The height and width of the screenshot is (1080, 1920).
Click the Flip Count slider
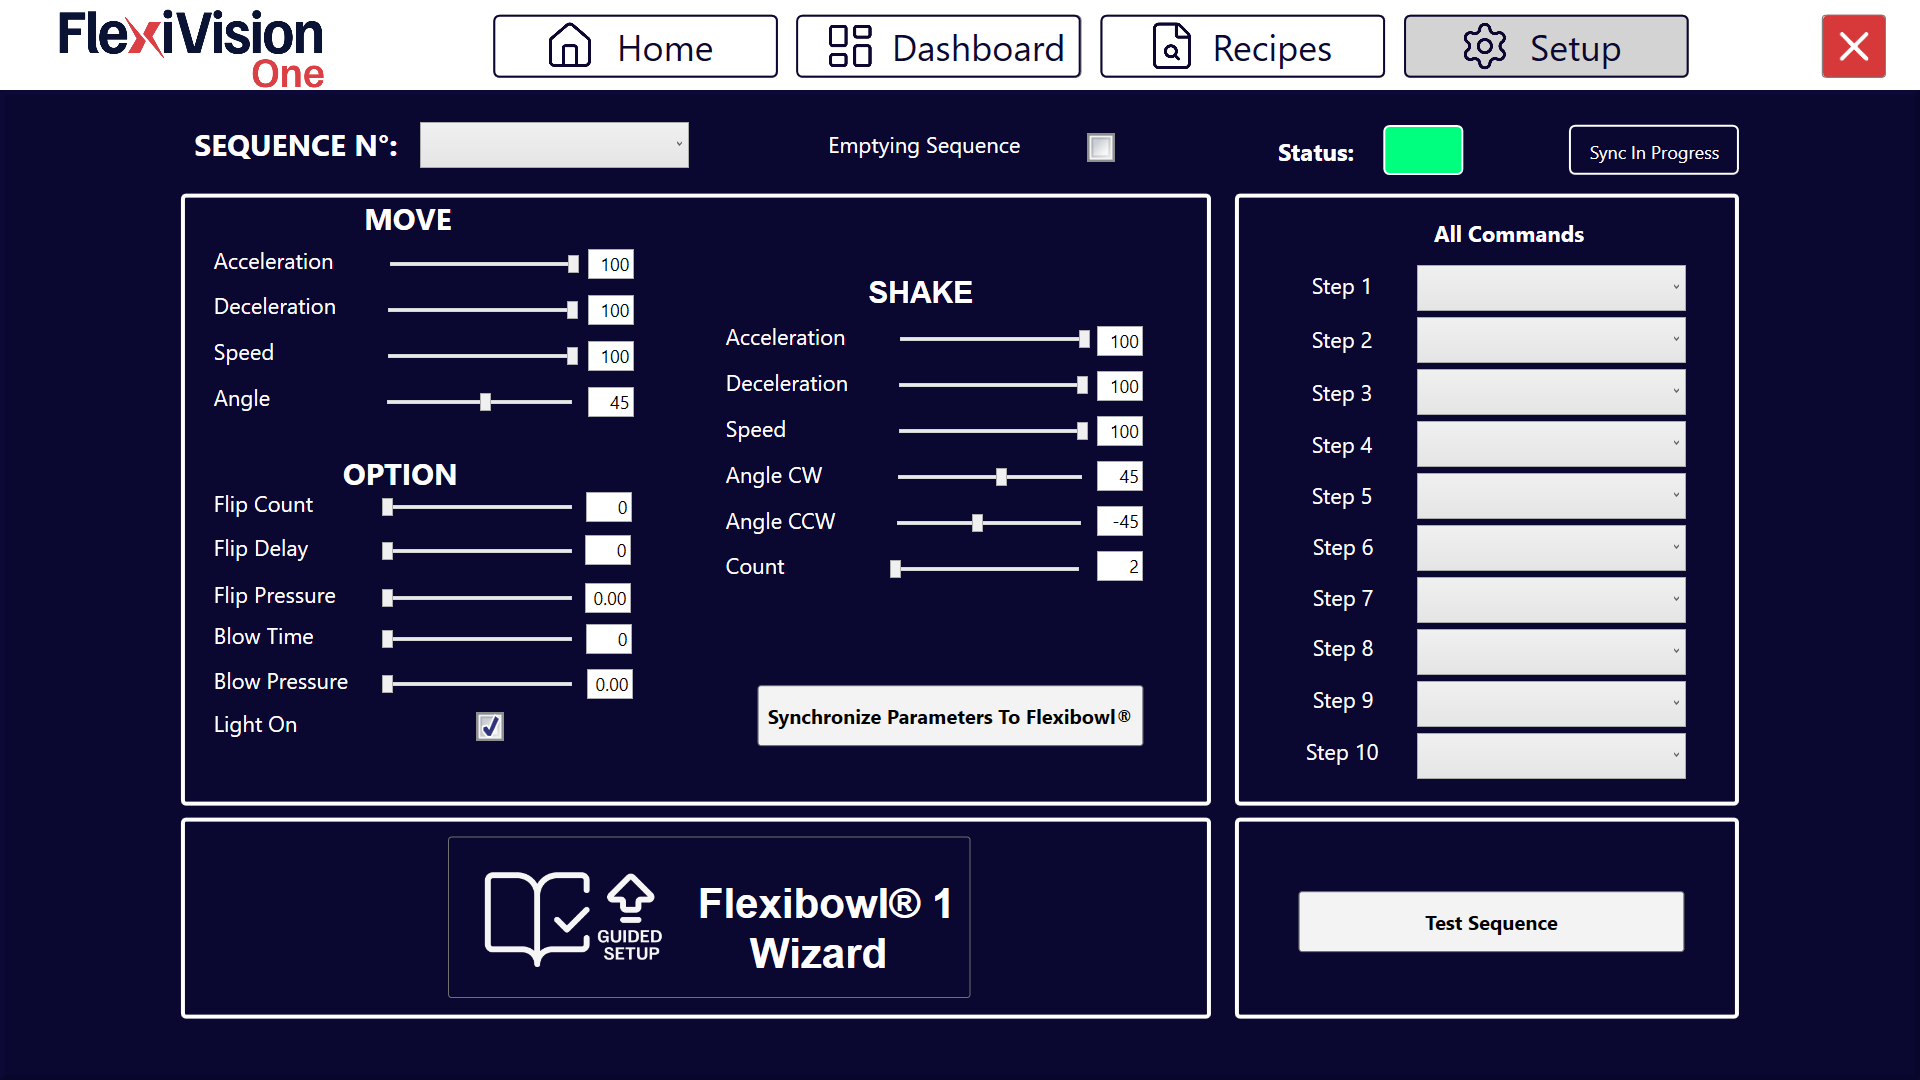point(477,508)
